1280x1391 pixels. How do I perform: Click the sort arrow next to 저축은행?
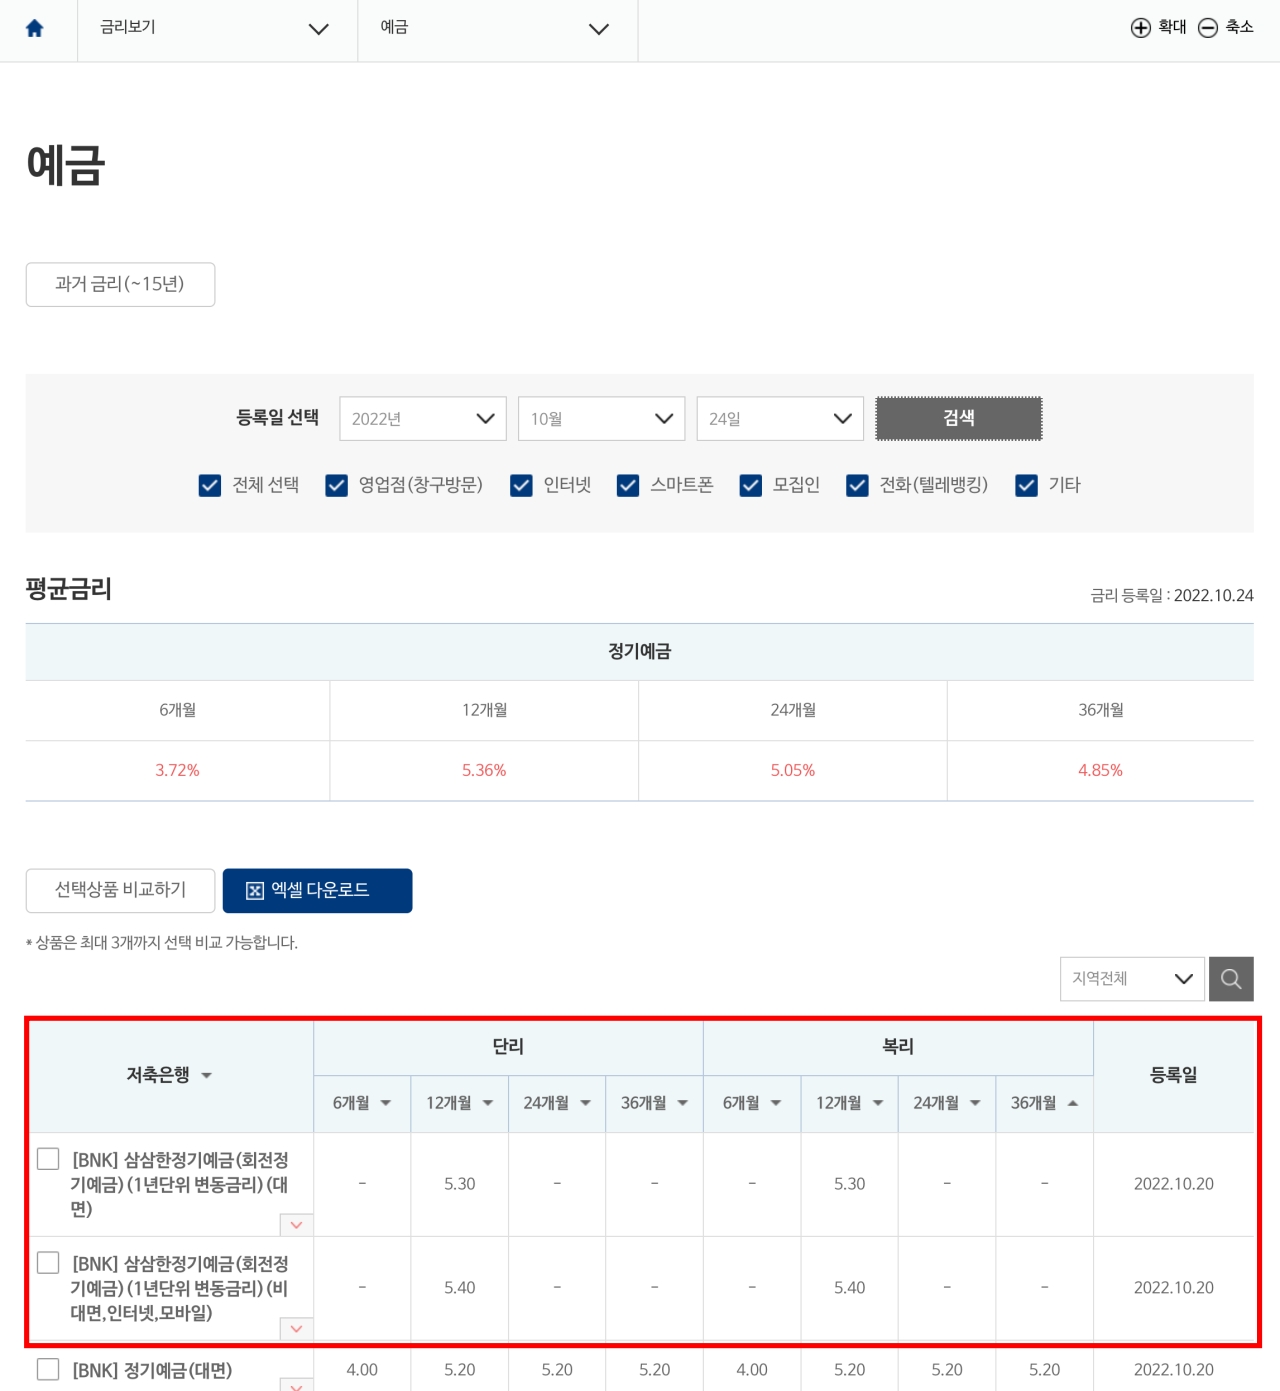208,1077
